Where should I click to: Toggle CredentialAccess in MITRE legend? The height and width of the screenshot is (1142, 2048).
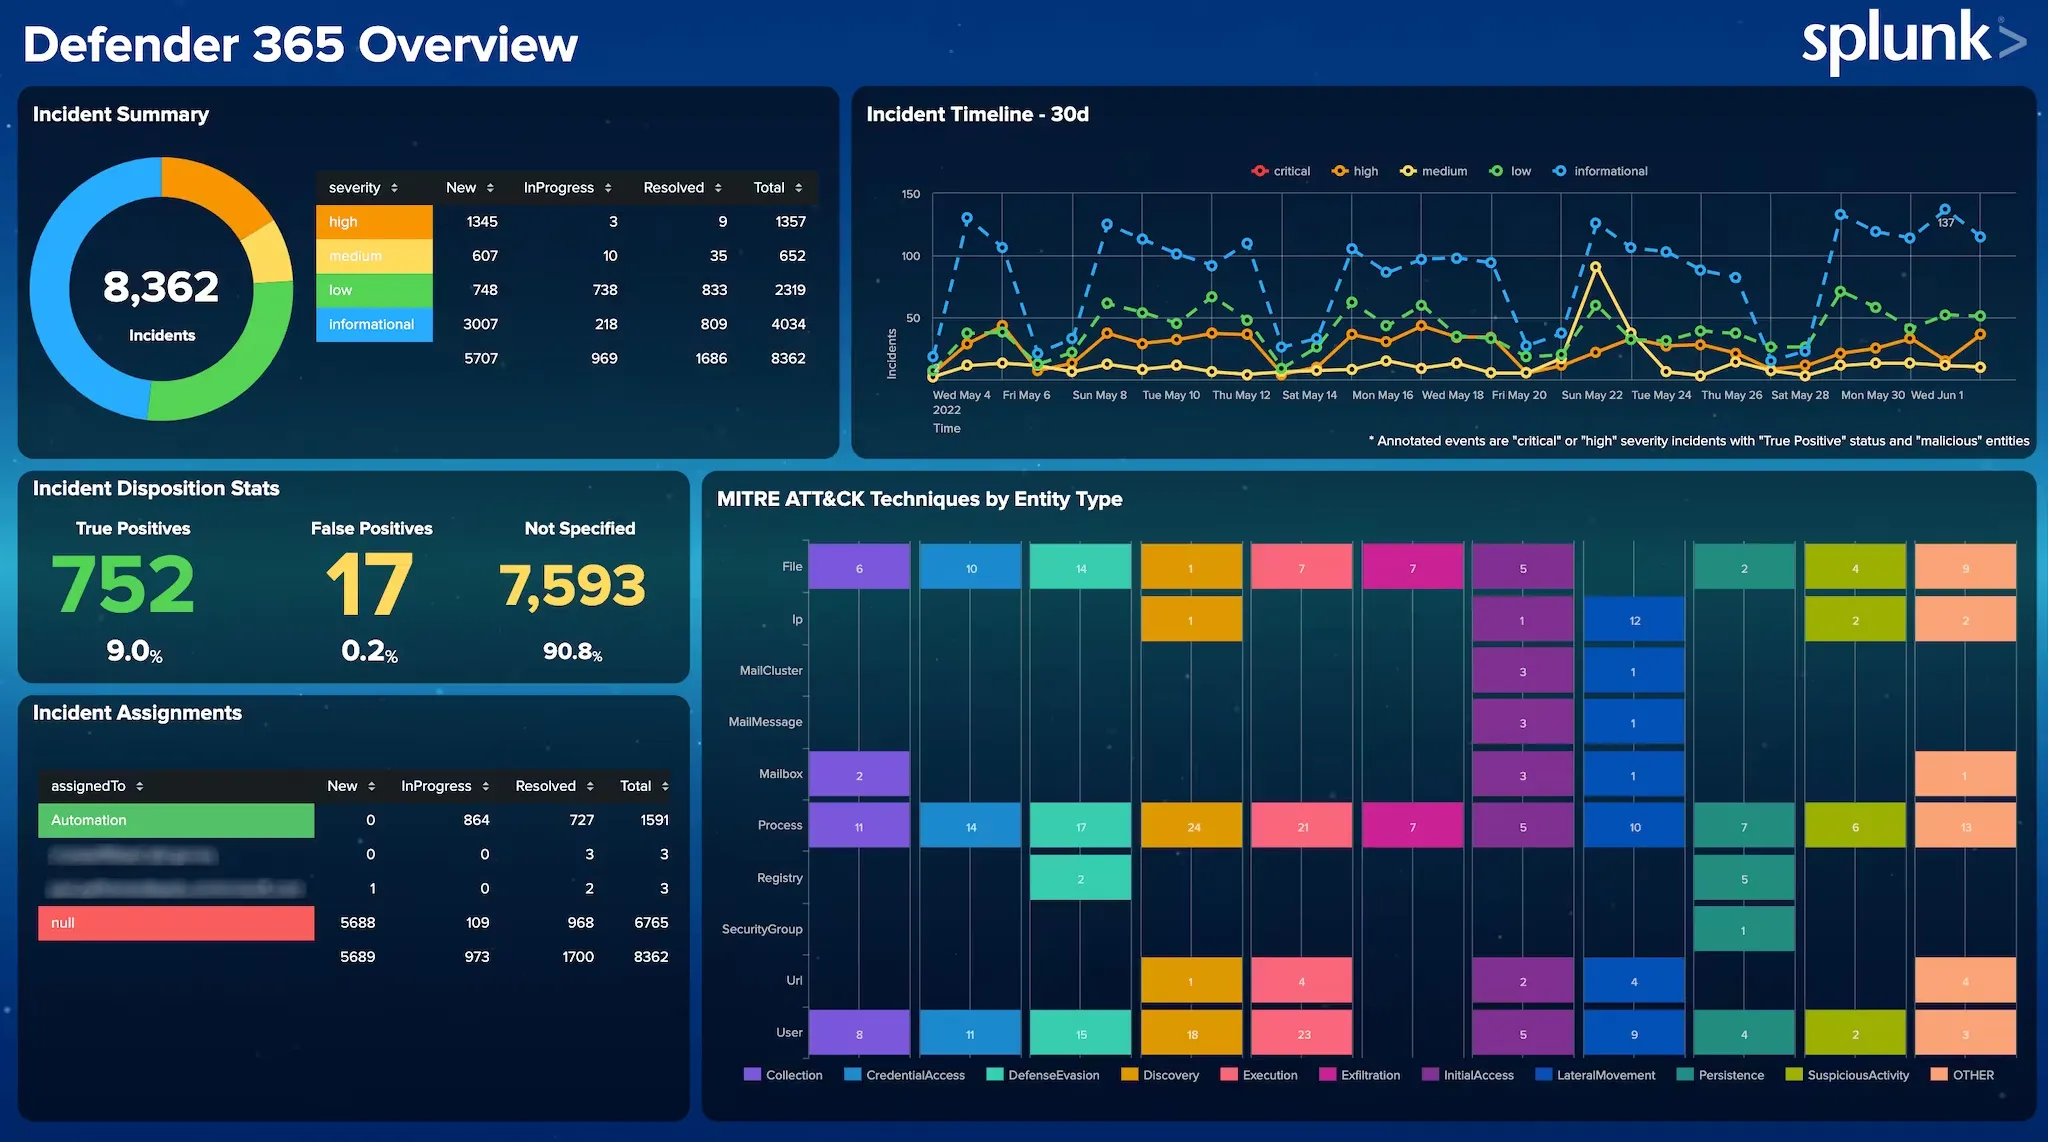click(904, 1075)
